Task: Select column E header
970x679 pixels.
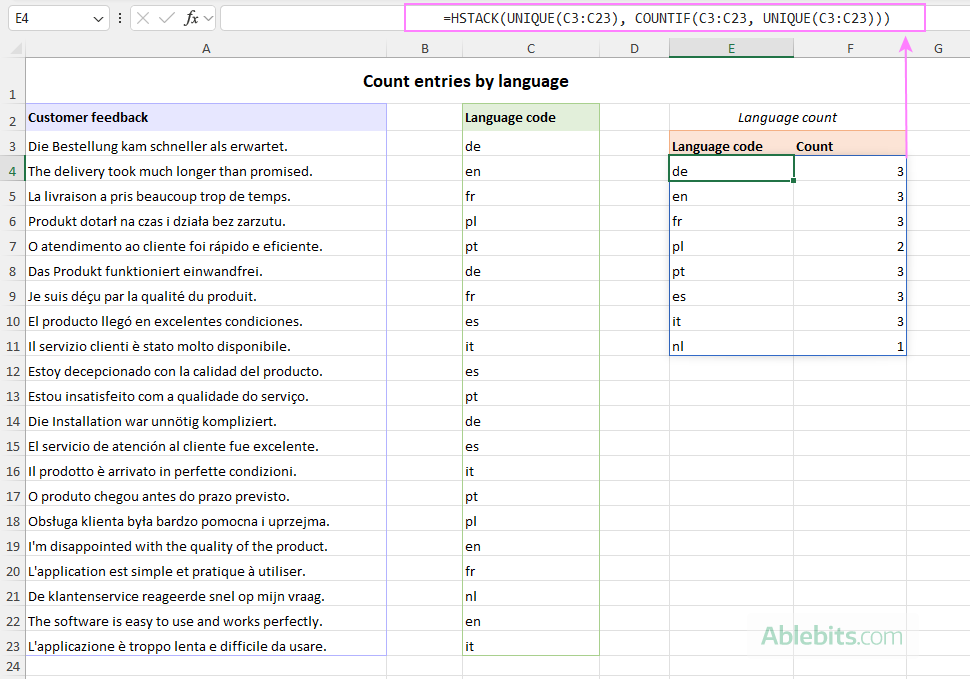Action: [731, 48]
